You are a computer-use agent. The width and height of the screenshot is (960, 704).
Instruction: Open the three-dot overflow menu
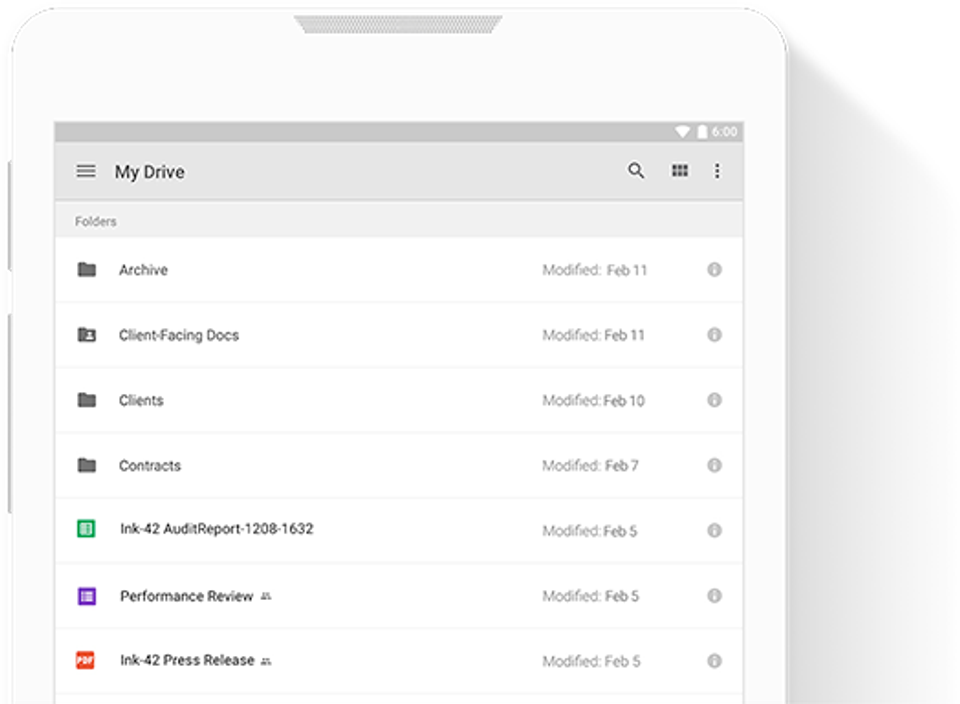717,171
